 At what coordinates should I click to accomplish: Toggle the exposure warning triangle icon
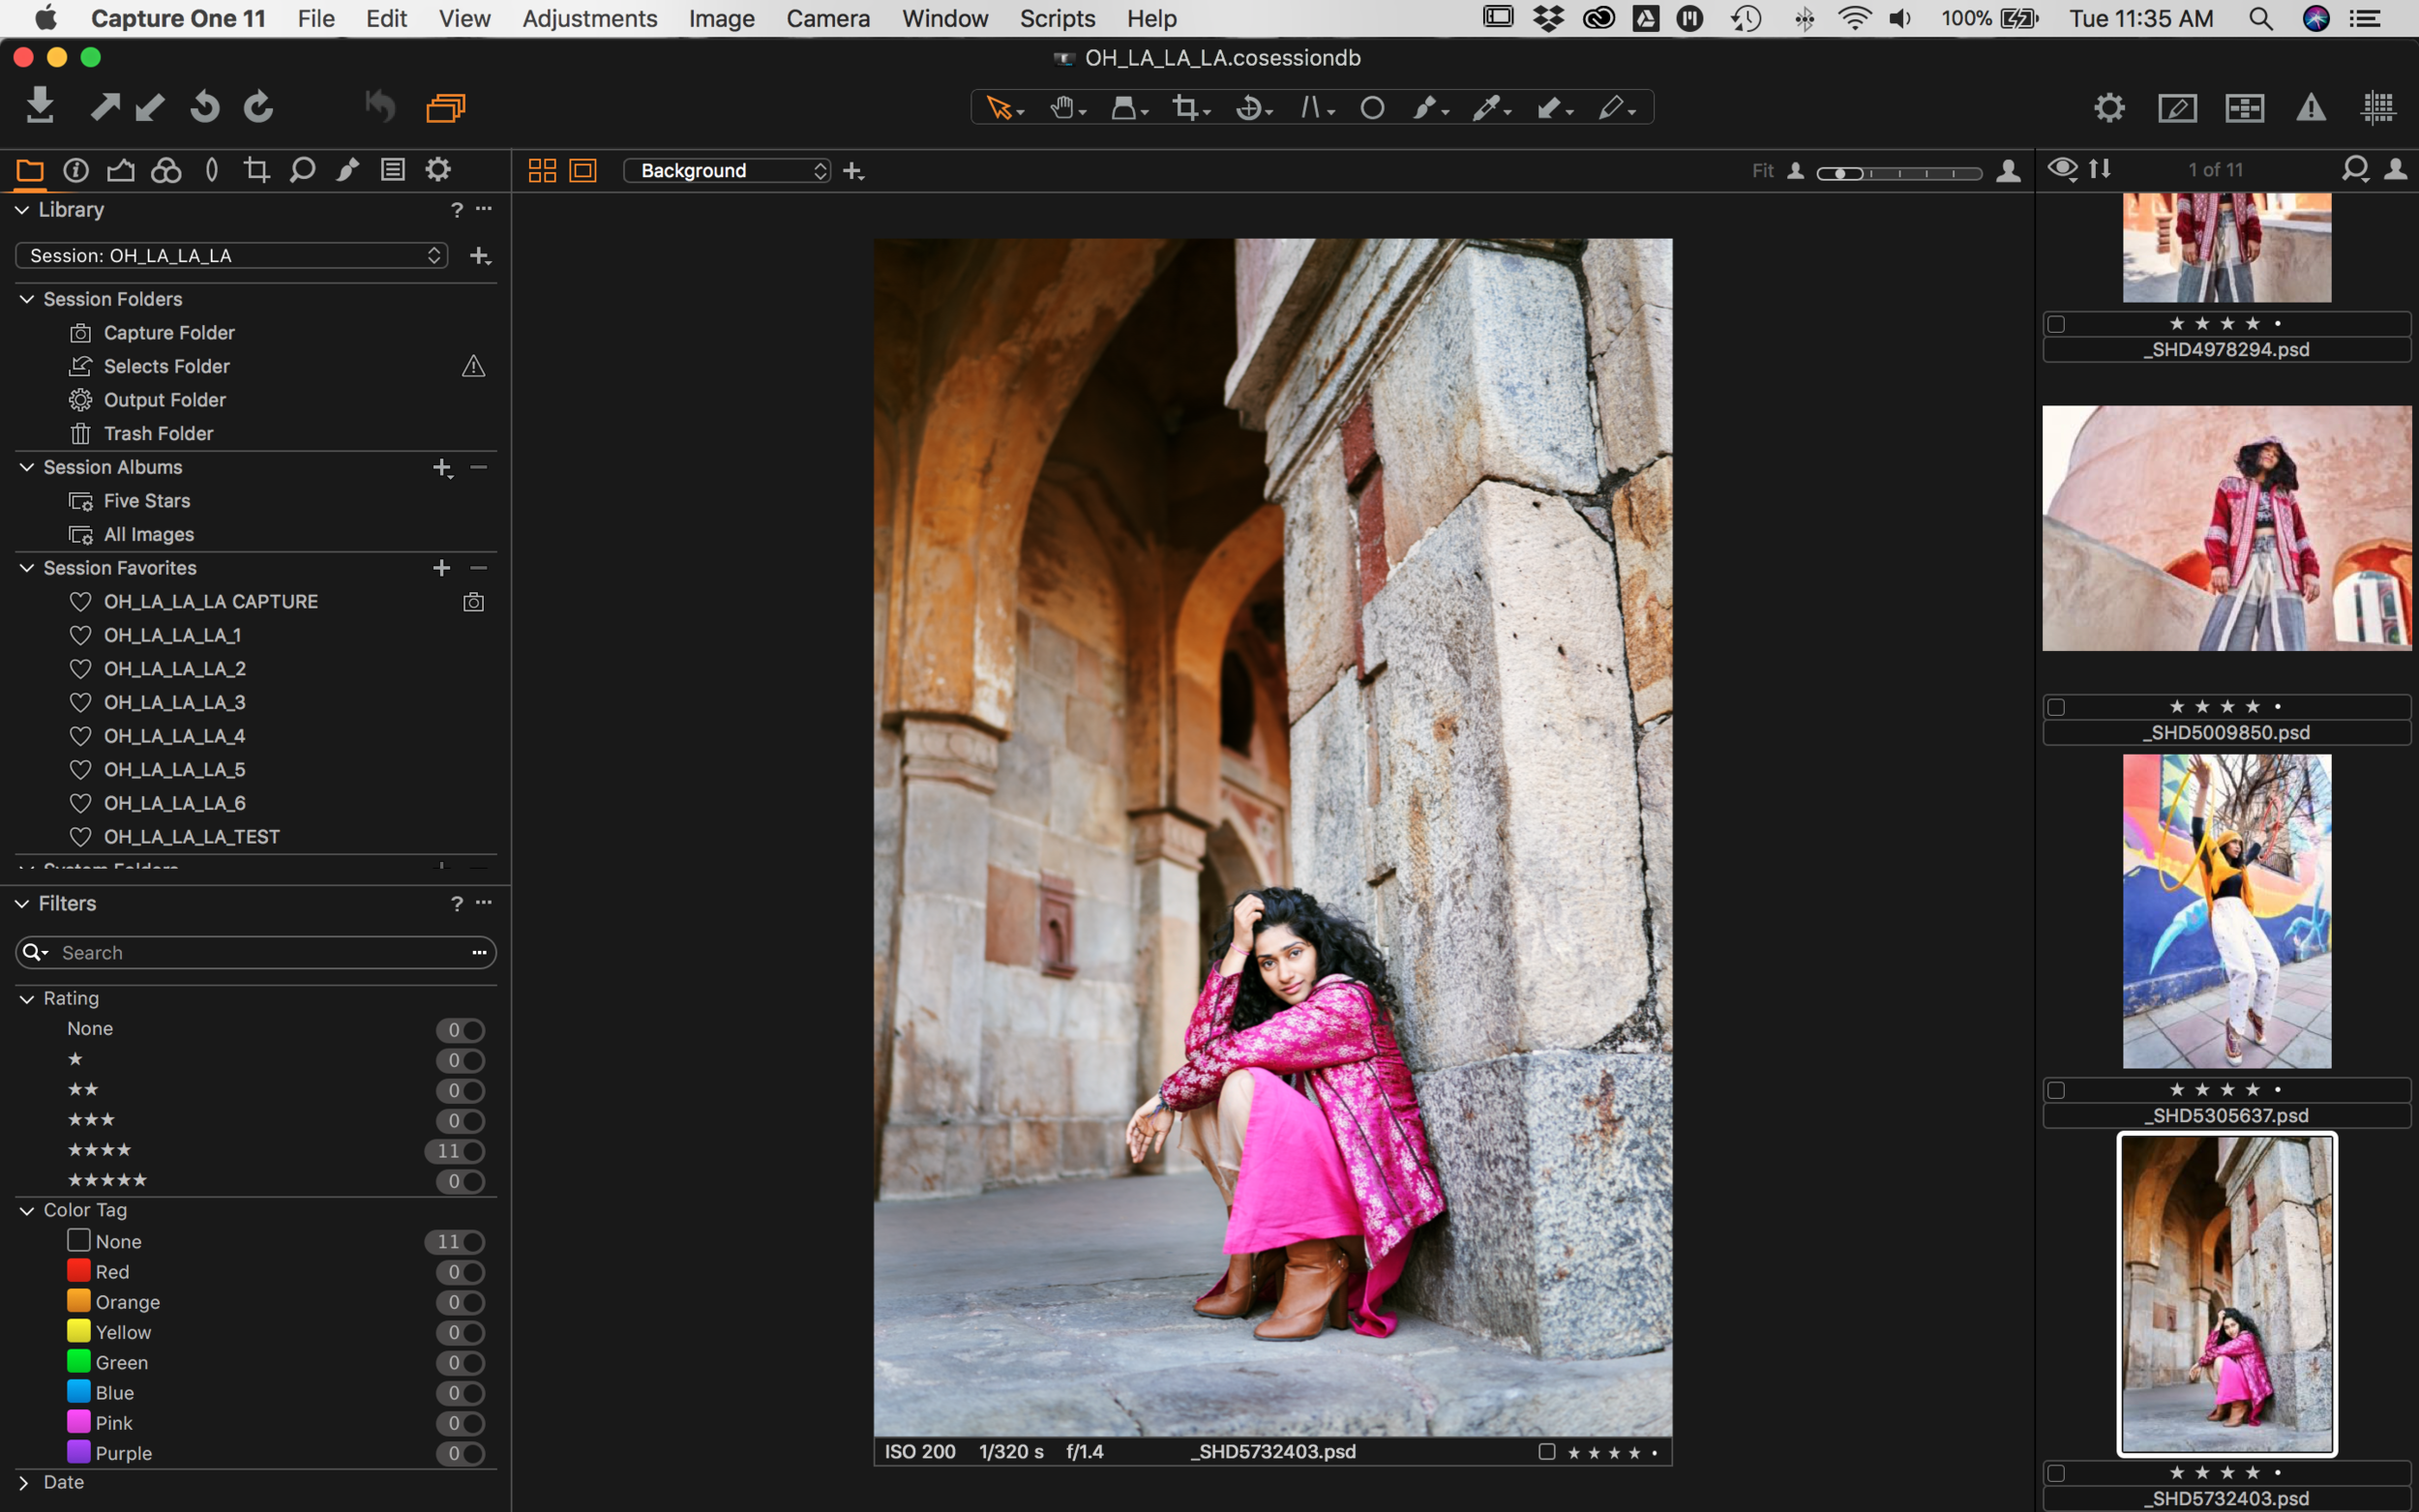point(2311,107)
